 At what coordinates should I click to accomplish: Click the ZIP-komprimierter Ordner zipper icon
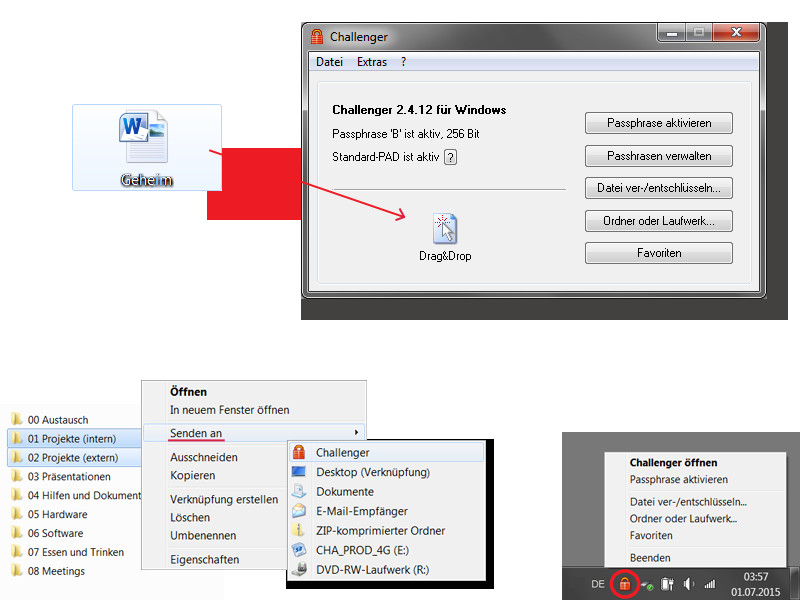(299, 530)
